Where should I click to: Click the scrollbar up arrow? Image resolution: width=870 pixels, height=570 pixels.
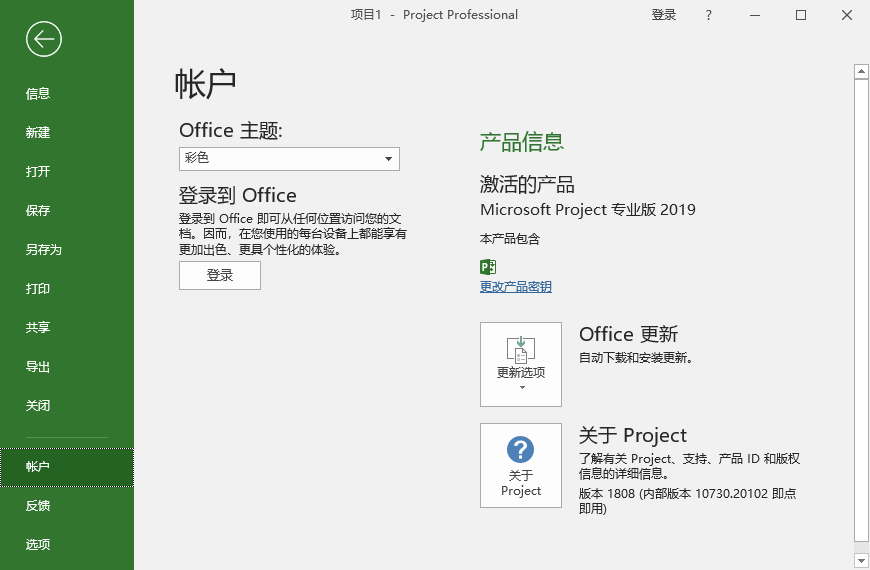pyautogui.click(x=861, y=71)
